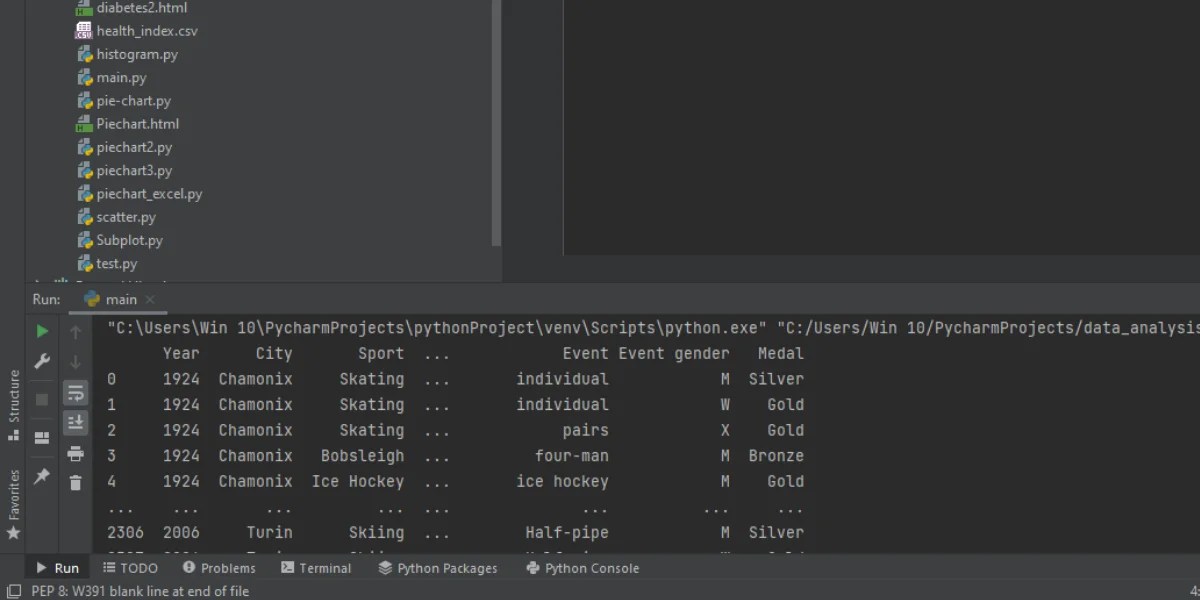The width and height of the screenshot is (1200, 600).
Task: Click 'four-man' event text in output
Action: click(571, 455)
